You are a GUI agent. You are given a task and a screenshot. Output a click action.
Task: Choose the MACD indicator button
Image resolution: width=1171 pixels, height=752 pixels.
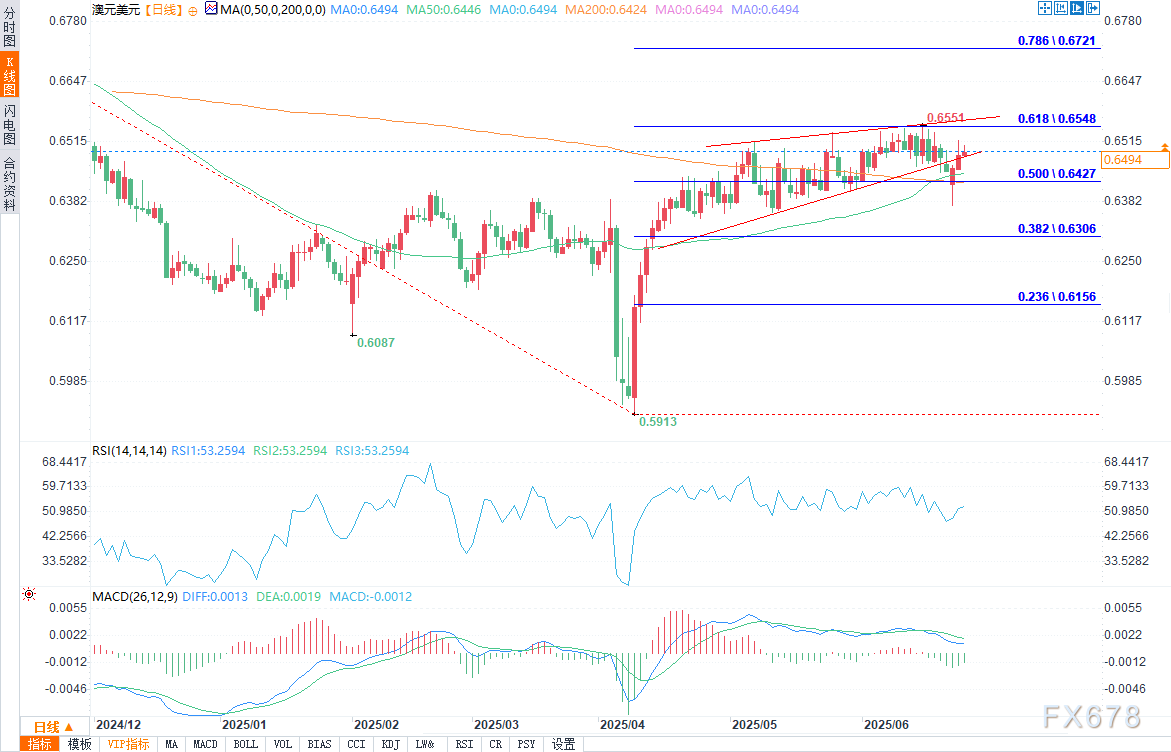(x=205, y=744)
